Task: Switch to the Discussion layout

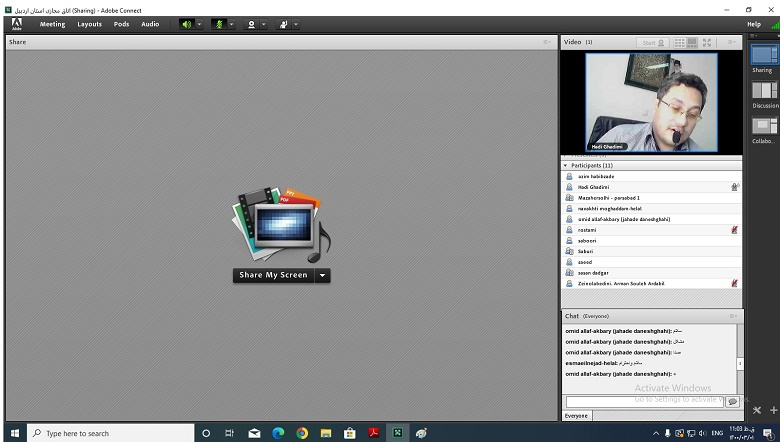Action: [x=764, y=91]
